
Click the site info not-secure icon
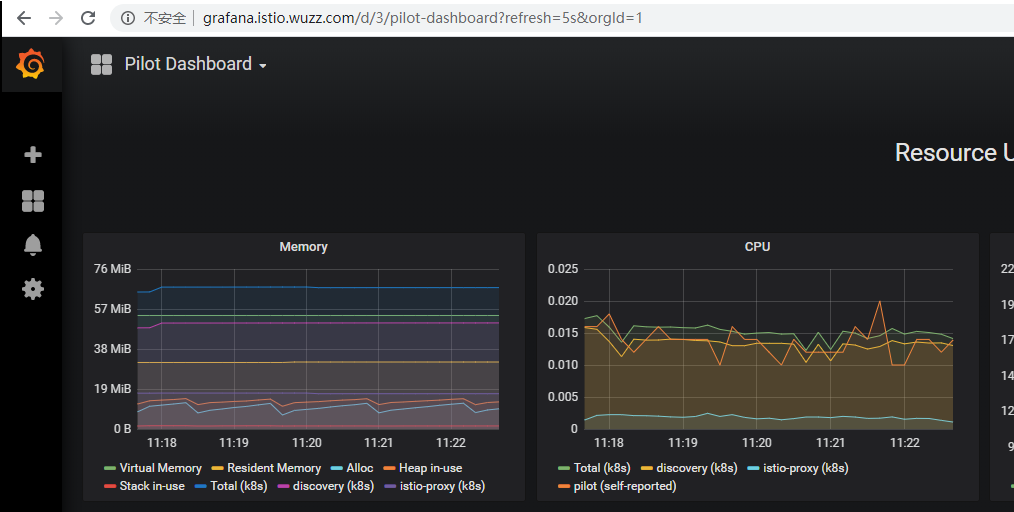point(128,18)
